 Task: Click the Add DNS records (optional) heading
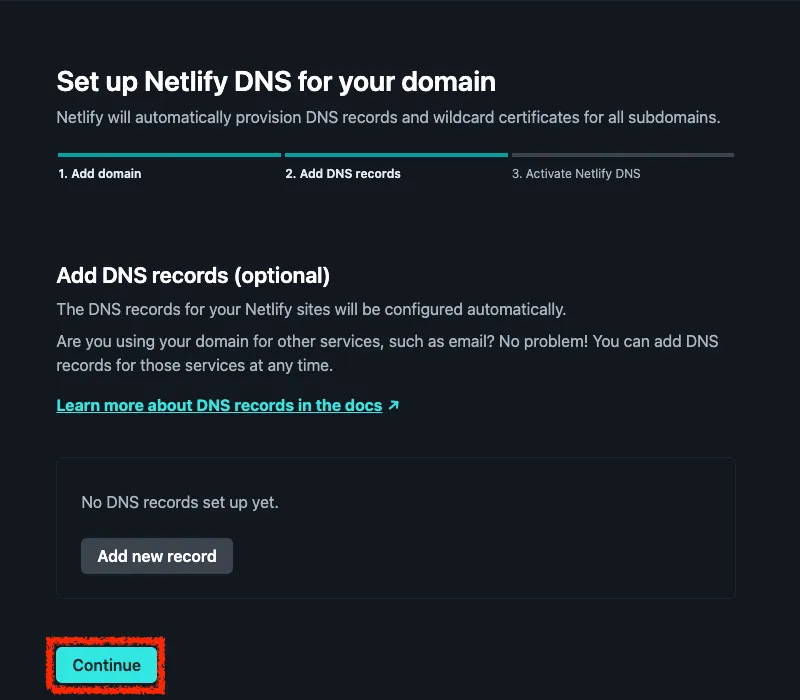pos(193,275)
